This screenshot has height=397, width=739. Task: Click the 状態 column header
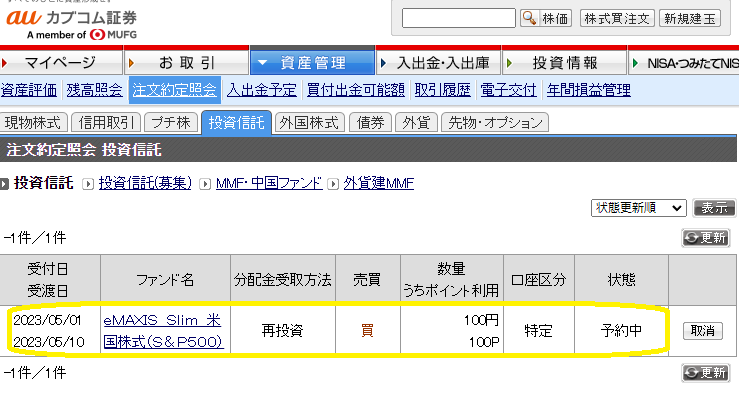click(621, 280)
